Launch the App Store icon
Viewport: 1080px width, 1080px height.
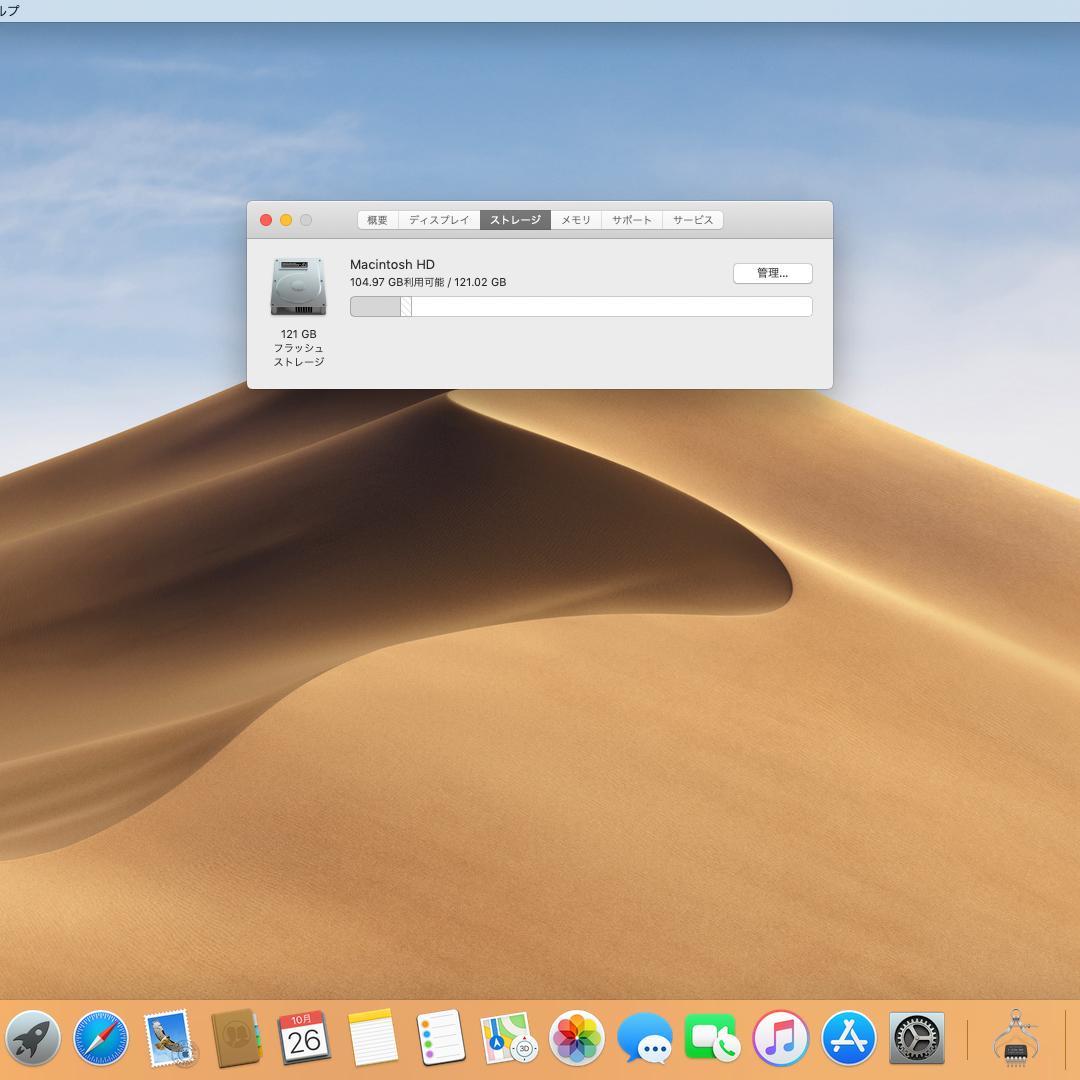[x=849, y=1038]
